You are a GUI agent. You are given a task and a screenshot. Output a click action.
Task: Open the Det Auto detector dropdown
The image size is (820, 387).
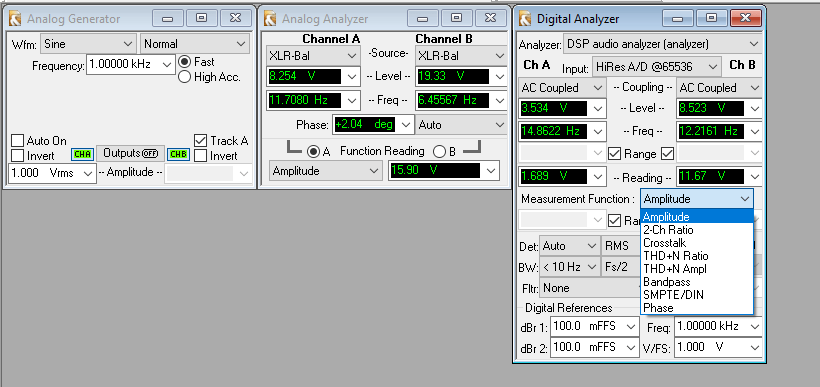coord(570,246)
